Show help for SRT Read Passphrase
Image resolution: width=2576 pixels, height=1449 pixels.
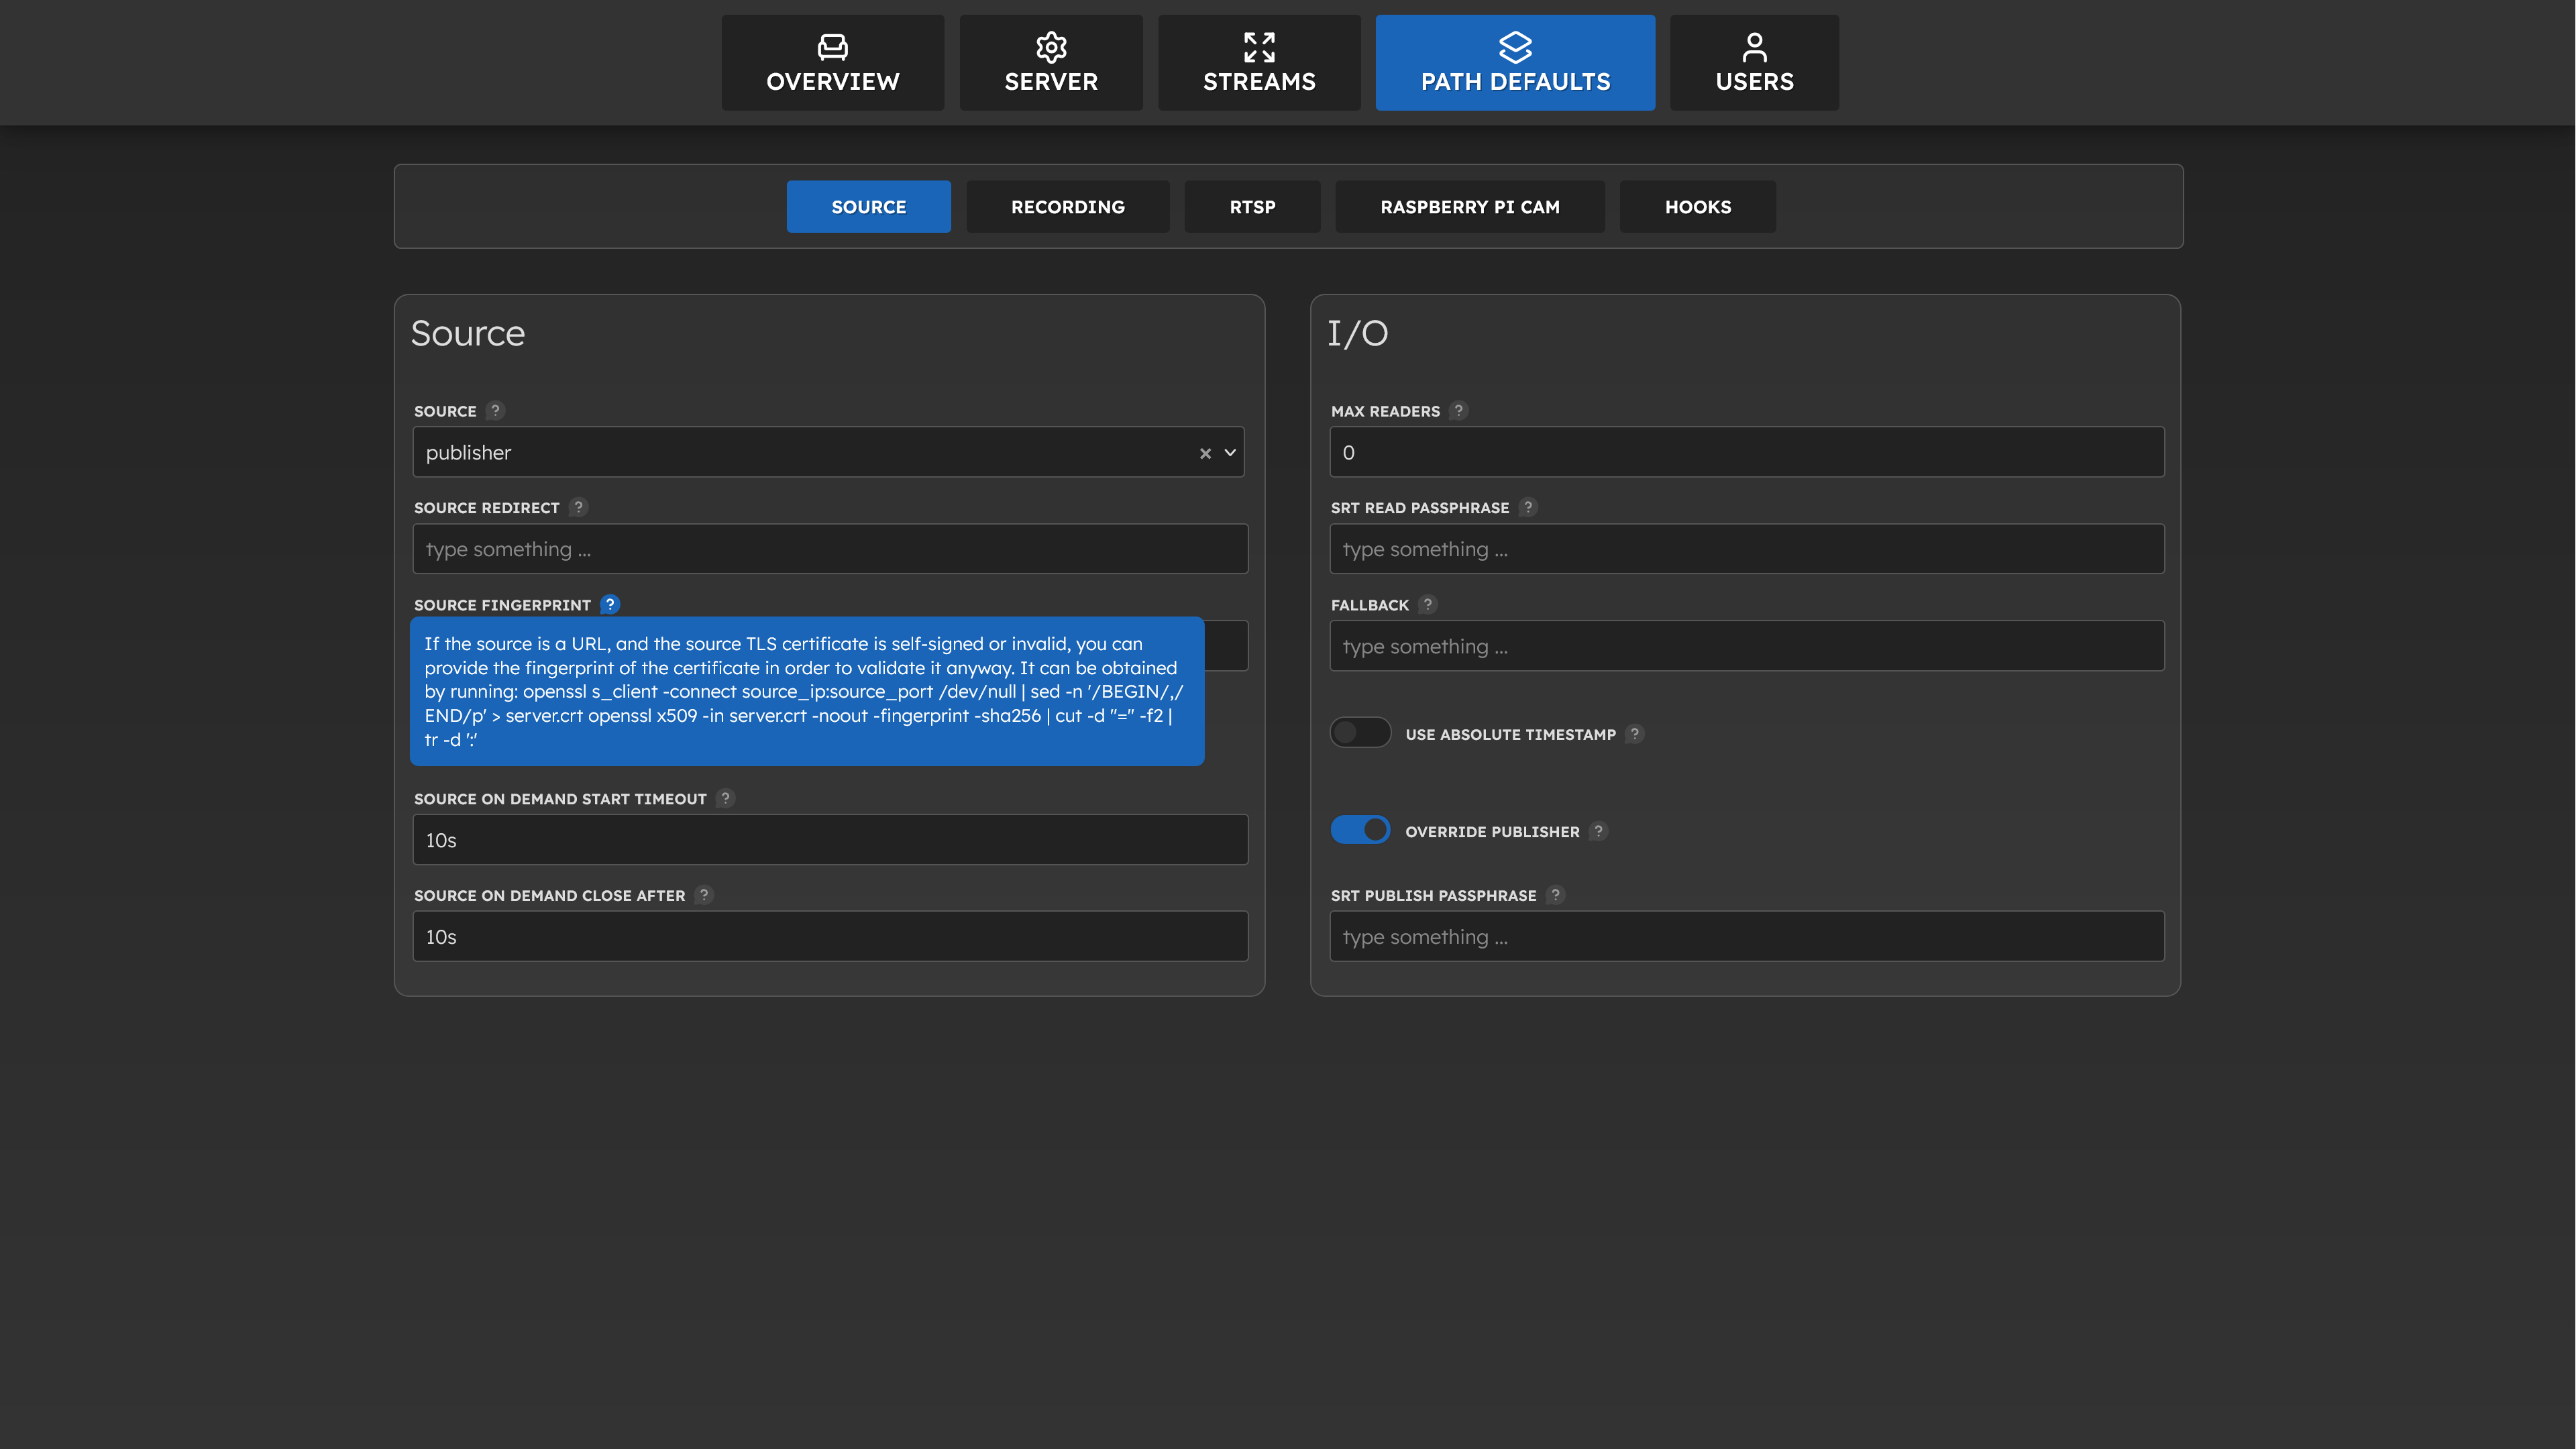click(1528, 507)
